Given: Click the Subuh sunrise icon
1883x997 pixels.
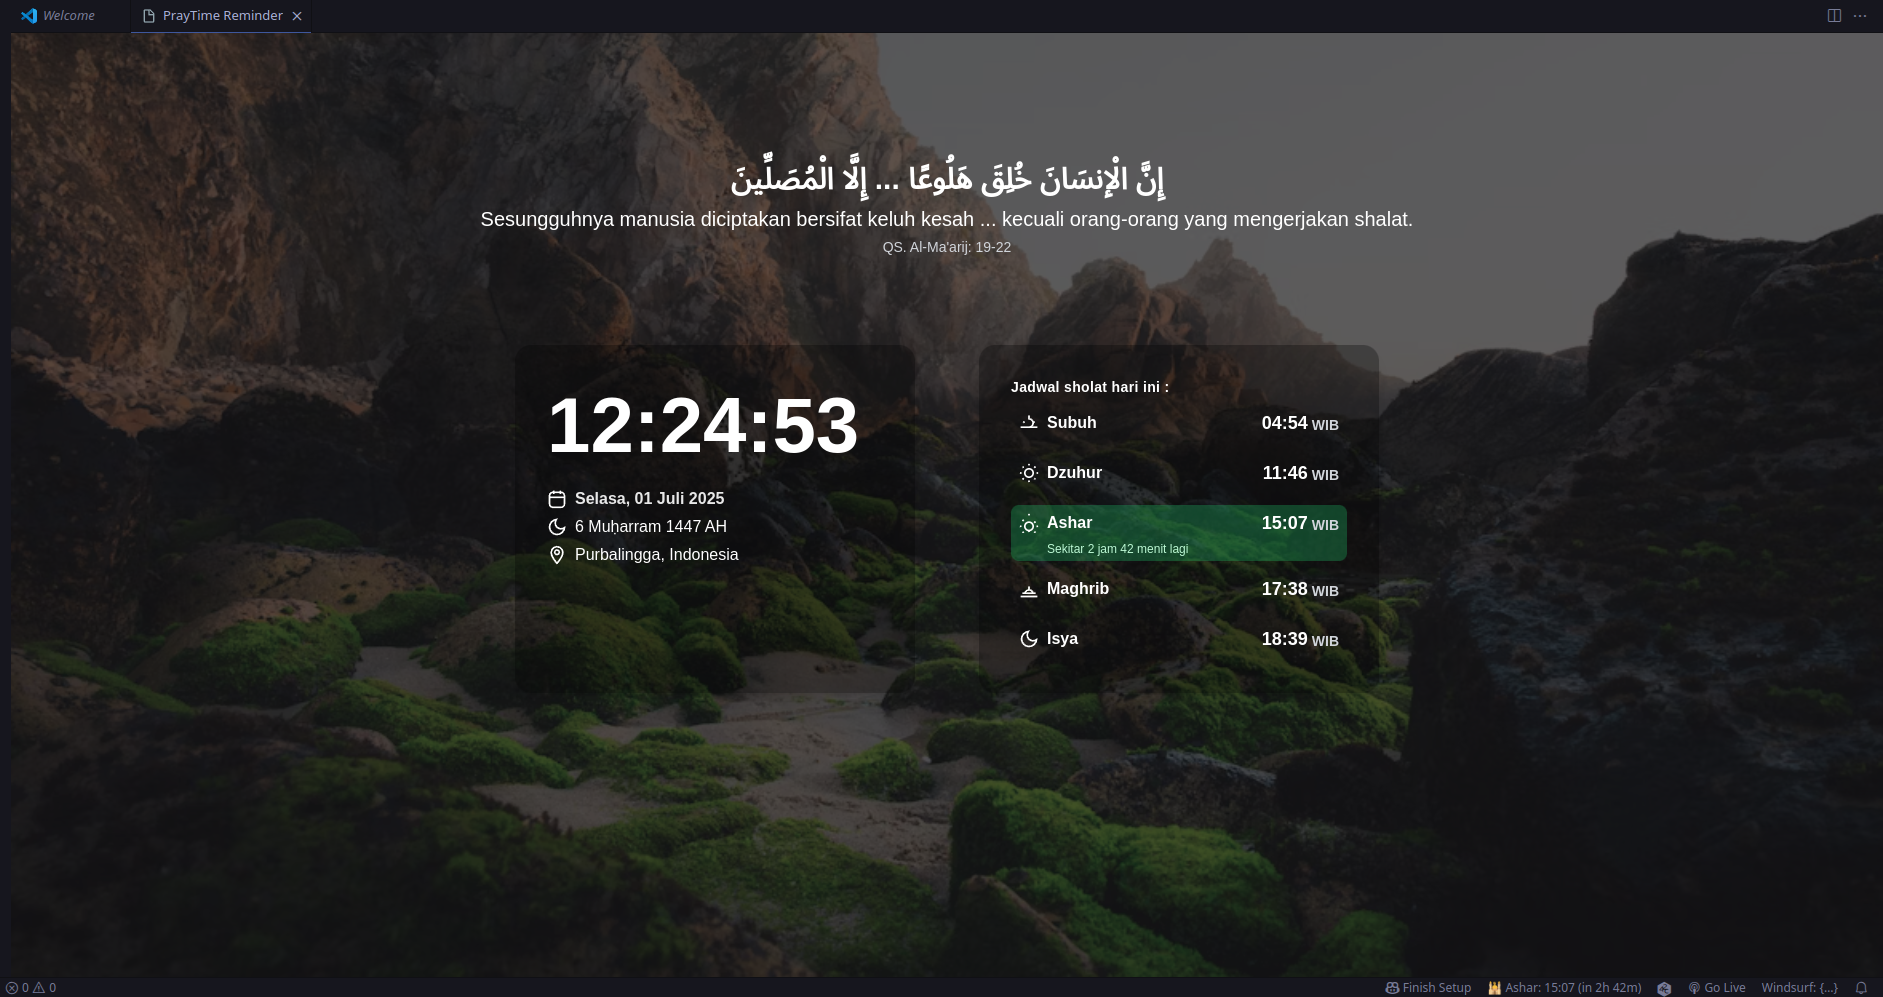Looking at the screenshot, I should pos(1028,423).
